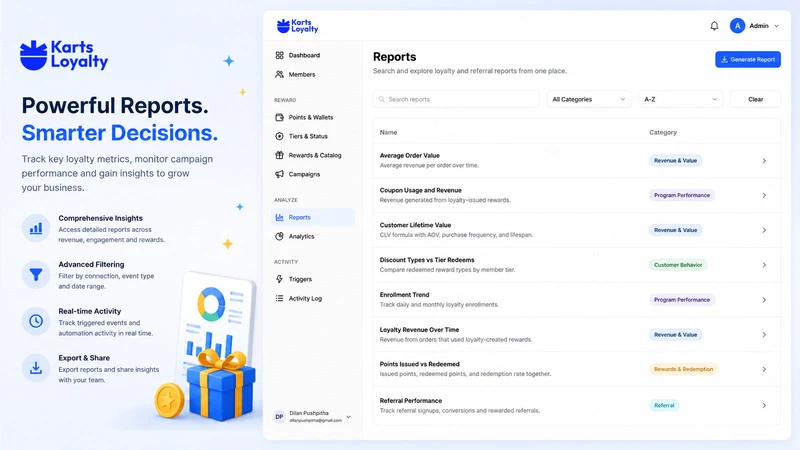The height and width of the screenshot is (450, 800).
Task: Open Points Issued vs Redeemed chevron
Action: click(x=764, y=369)
